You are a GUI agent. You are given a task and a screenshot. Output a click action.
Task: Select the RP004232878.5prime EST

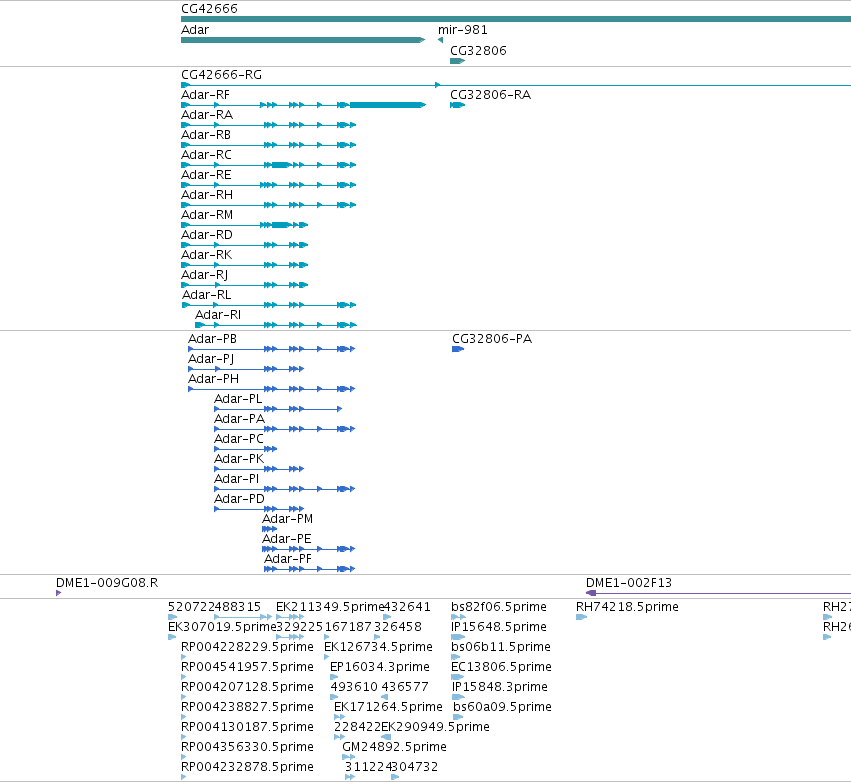(x=247, y=767)
